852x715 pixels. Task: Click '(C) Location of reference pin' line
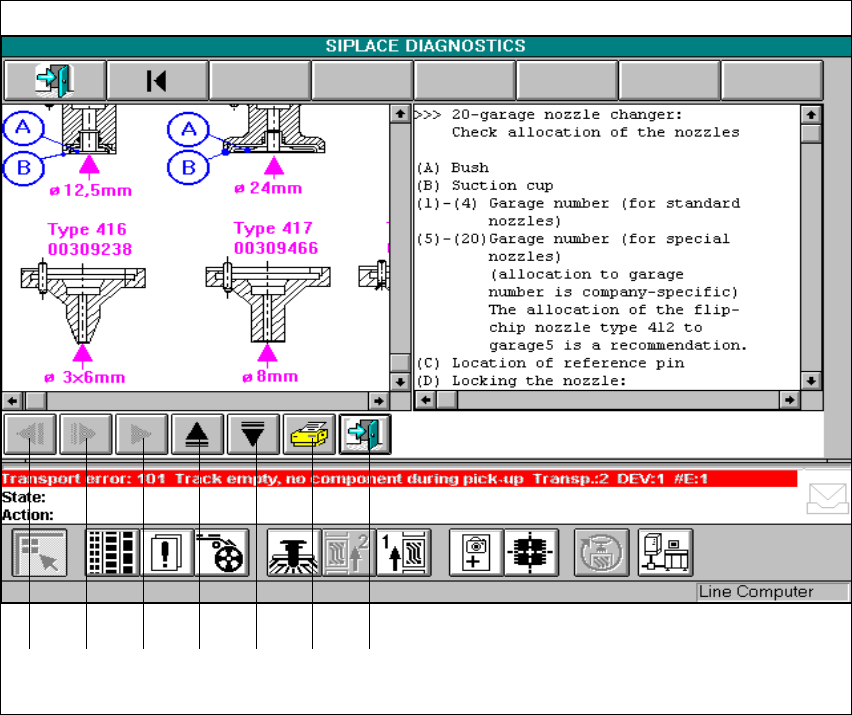click(x=550, y=362)
